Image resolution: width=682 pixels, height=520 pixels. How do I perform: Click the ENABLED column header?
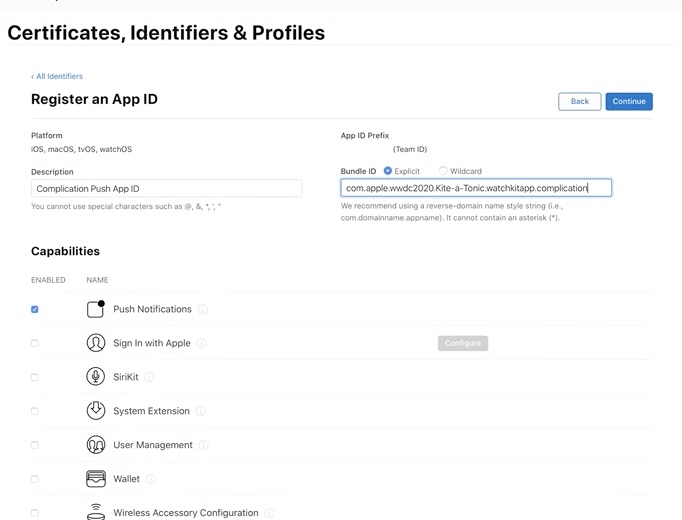(x=48, y=280)
